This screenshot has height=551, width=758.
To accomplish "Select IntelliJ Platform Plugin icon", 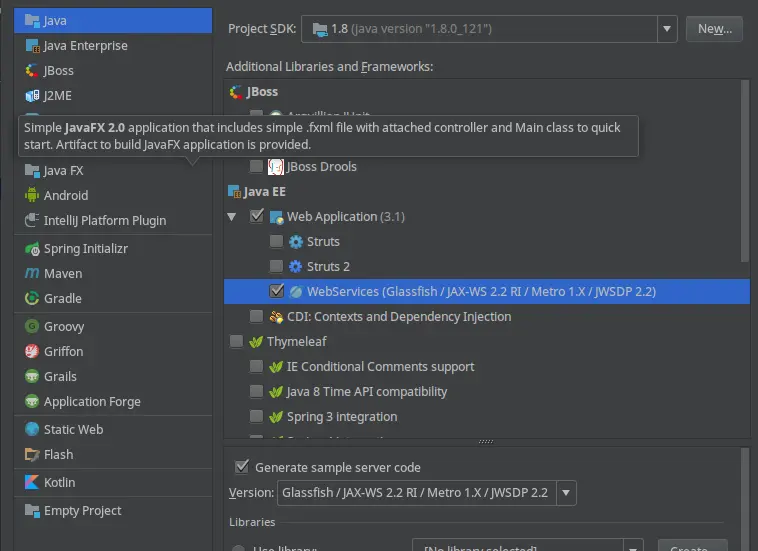I will click(x=32, y=220).
